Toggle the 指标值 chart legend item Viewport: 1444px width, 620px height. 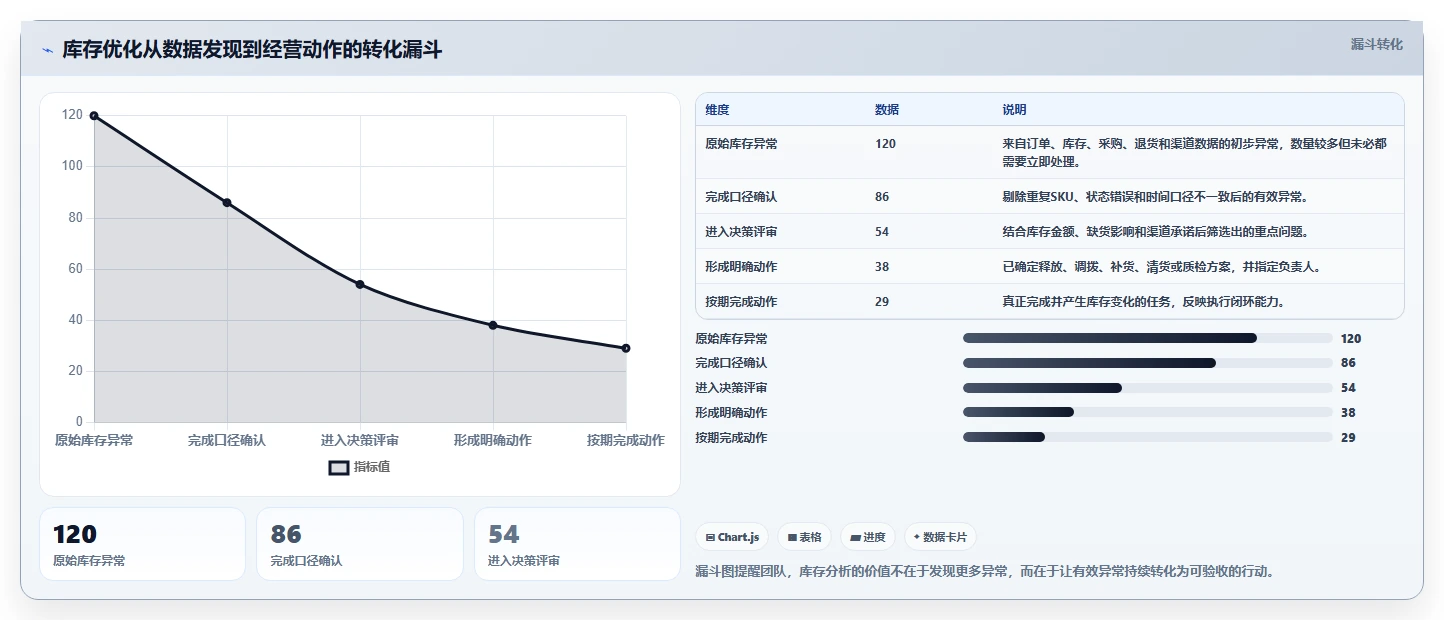point(360,467)
